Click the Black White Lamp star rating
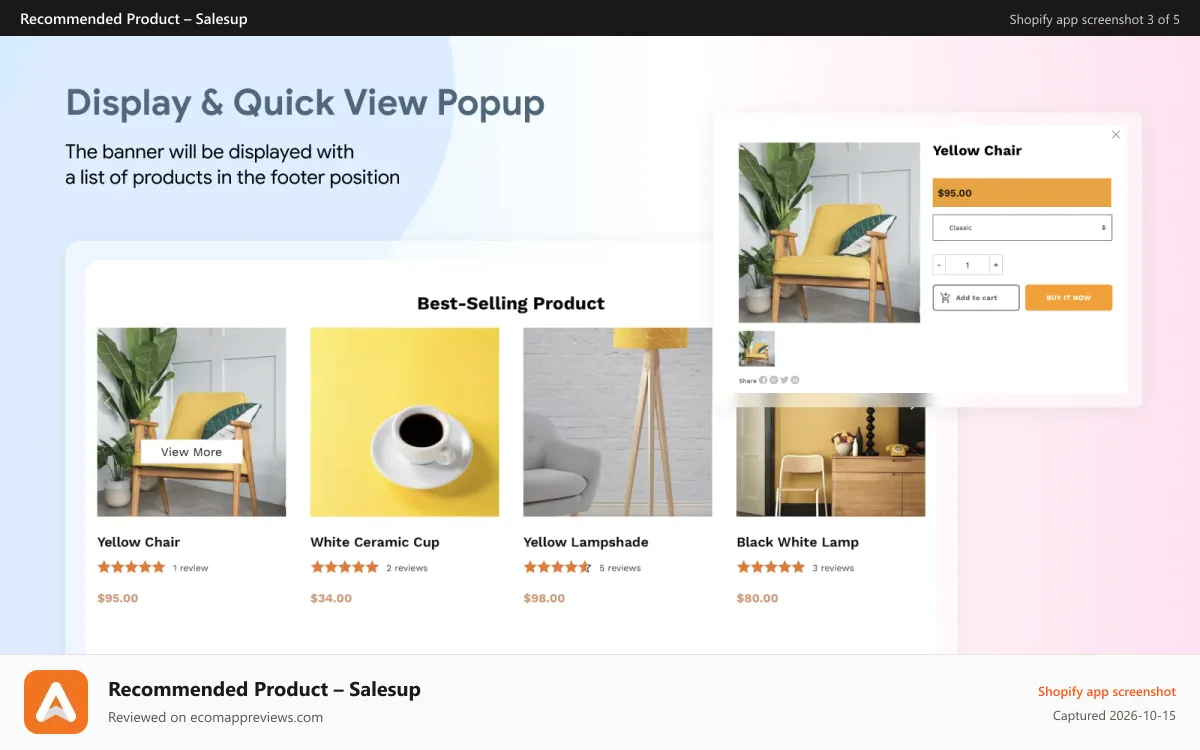This screenshot has height=750, width=1200. click(771, 567)
